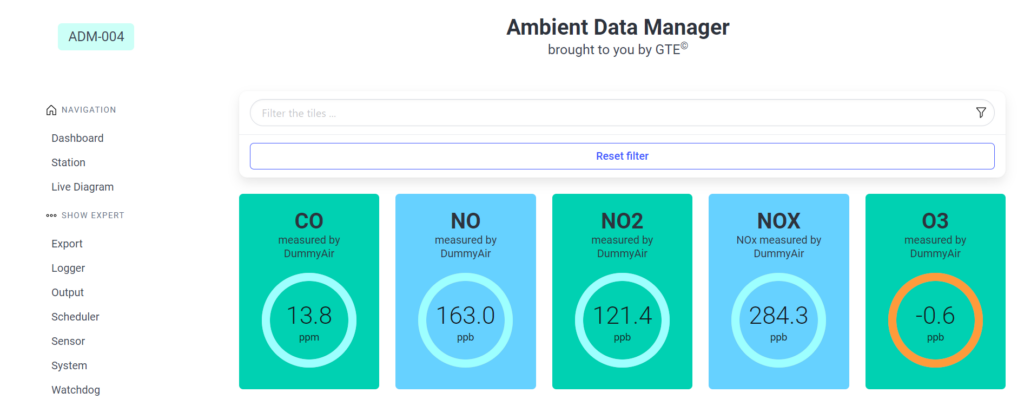Open the Station page
This screenshot has height=399, width=1024.
(69, 162)
